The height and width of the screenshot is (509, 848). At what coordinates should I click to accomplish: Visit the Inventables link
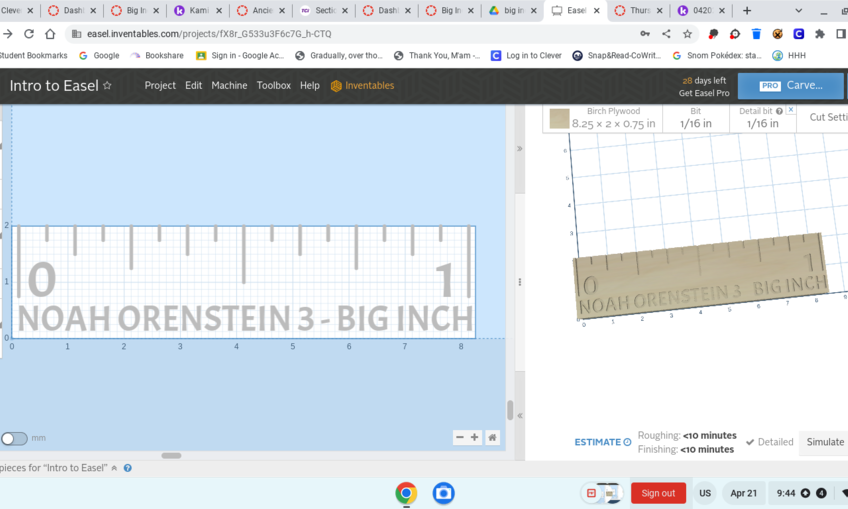[x=362, y=85]
